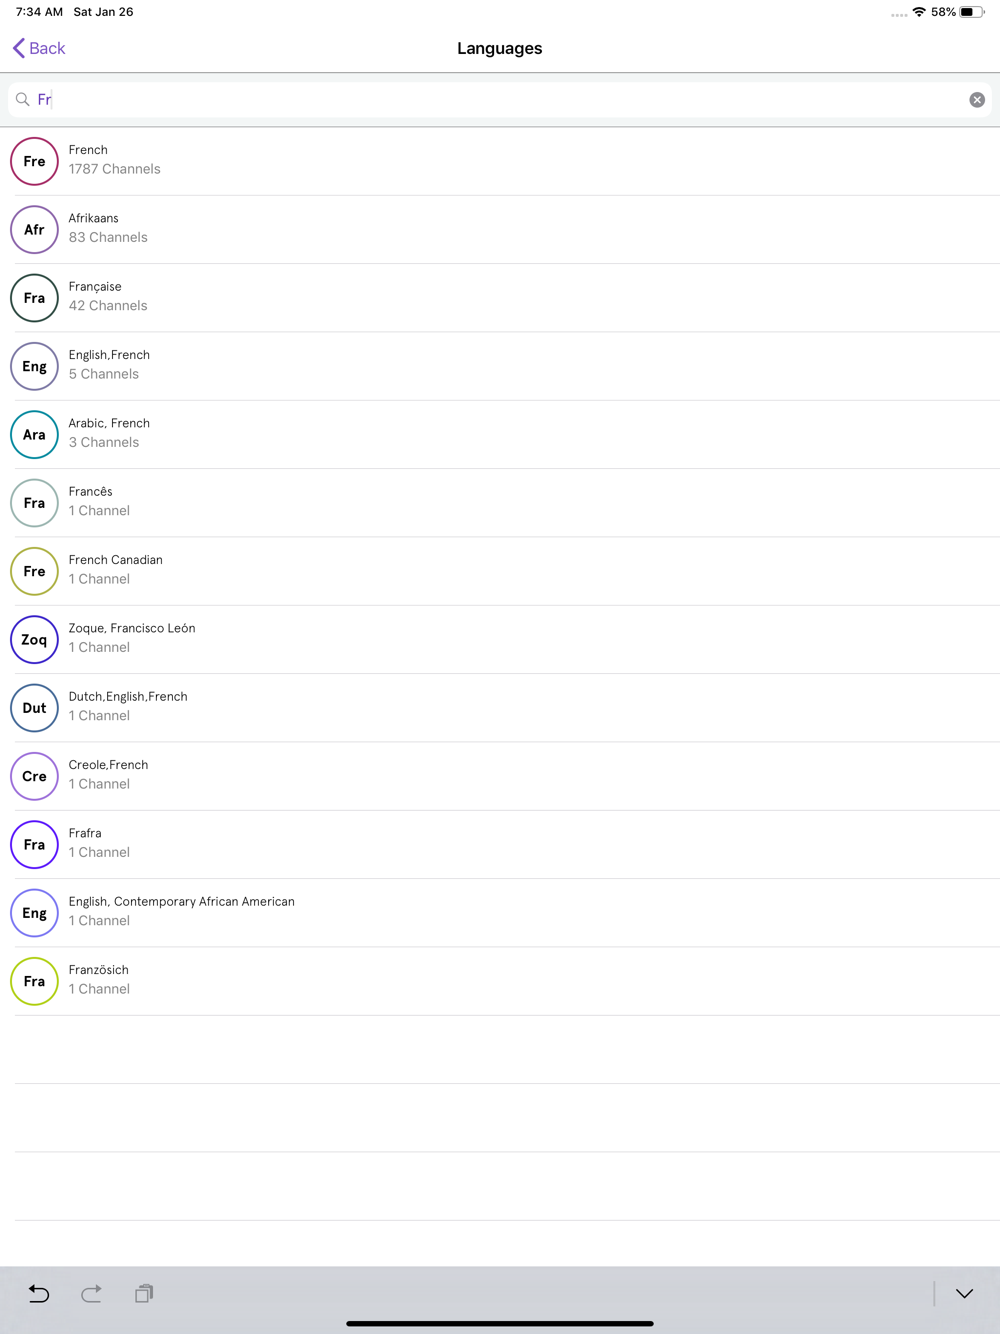
Task: Tap the paste clipboard icon
Action: click(x=144, y=1293)
